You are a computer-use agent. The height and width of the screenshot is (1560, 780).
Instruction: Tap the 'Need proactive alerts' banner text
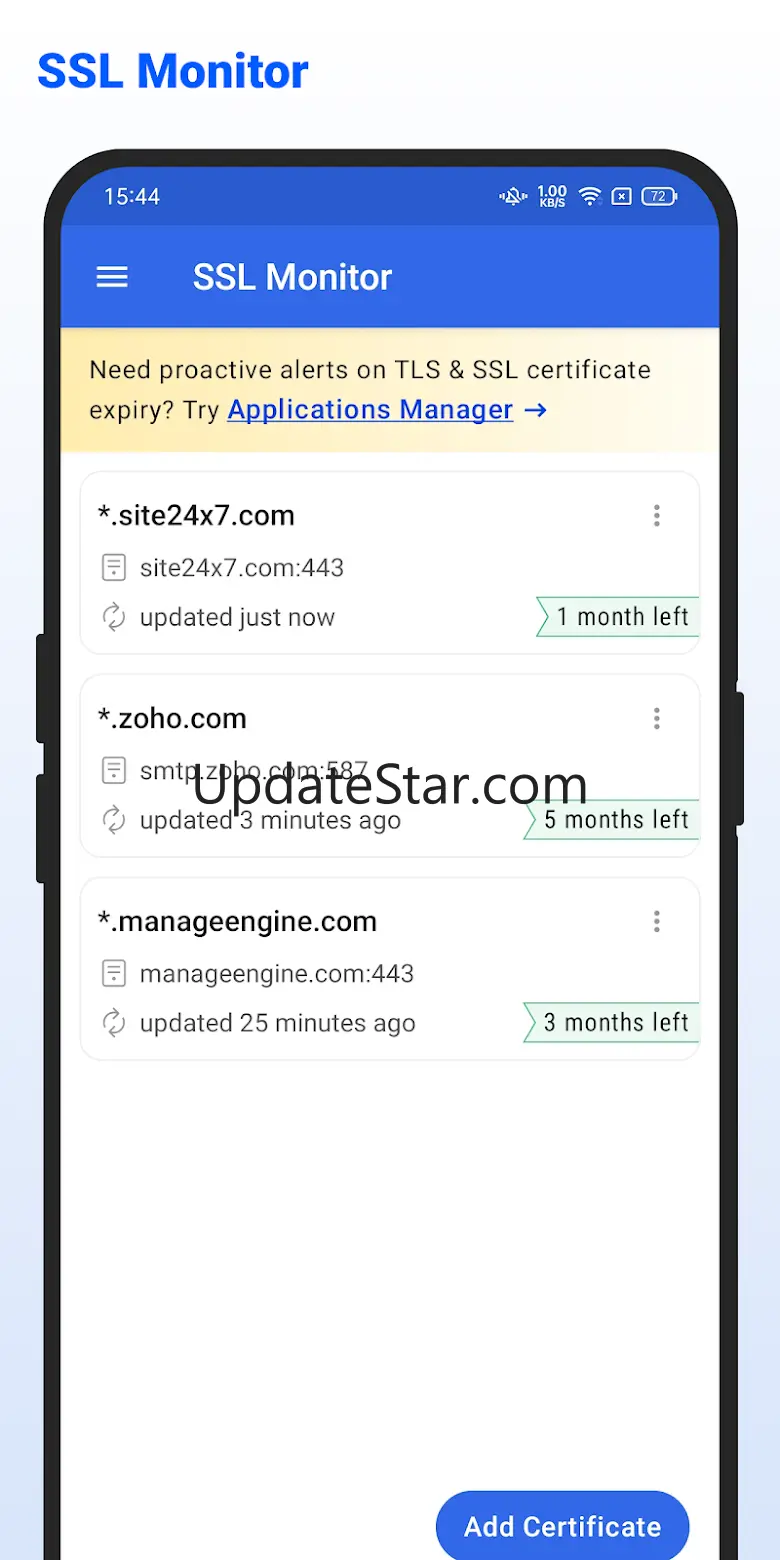(370, 390)
